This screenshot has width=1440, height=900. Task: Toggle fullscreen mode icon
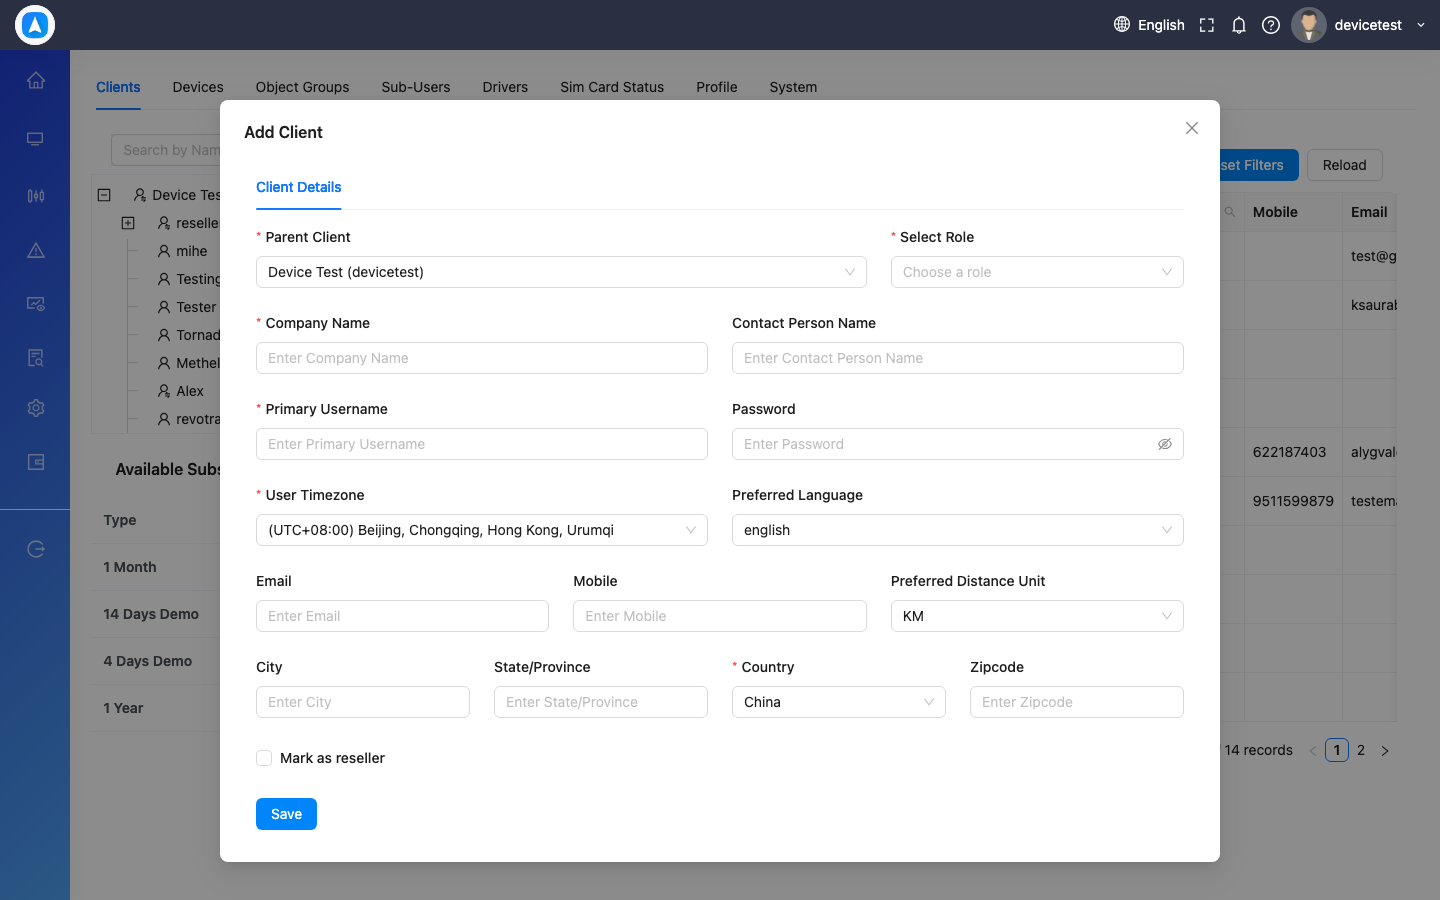pyautogui.click(x=1207, y=25)
